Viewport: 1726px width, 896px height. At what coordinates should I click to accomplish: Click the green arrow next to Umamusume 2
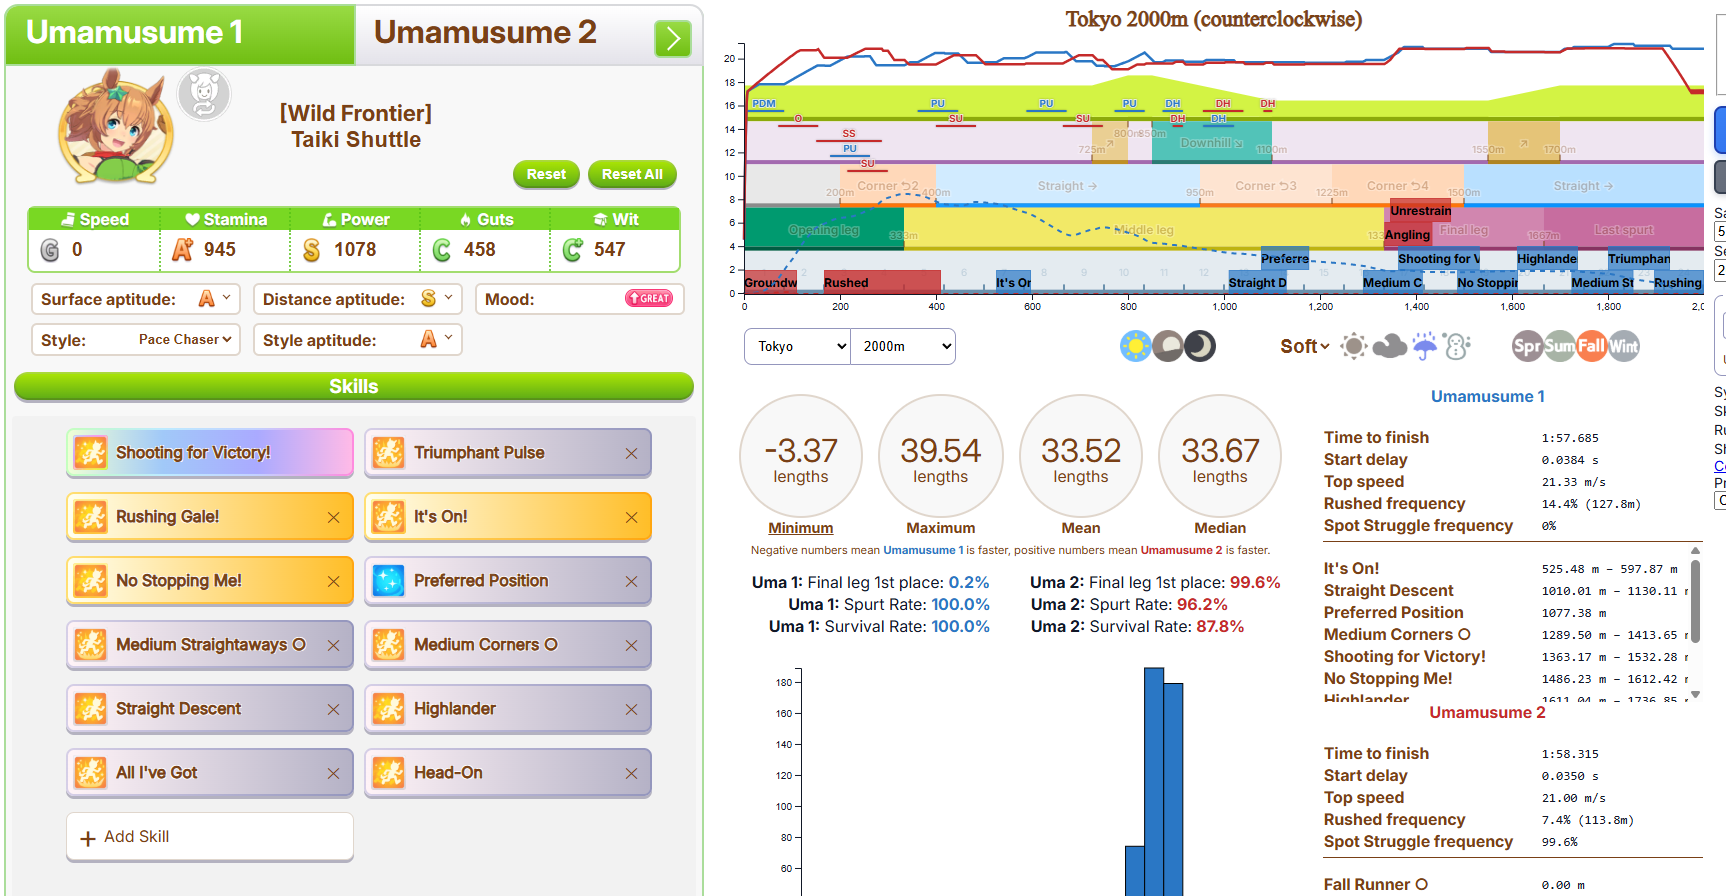point(673,39)
